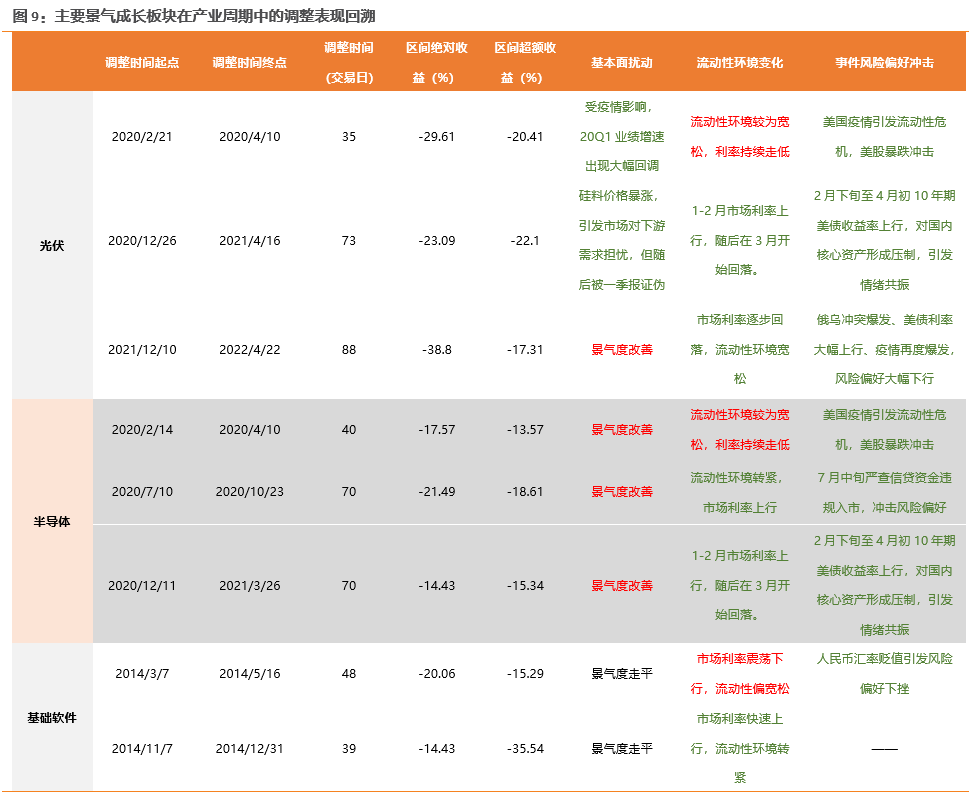Select excess return -15.34
The width and height of the screenshot is (973, 795).
[525, 586]
